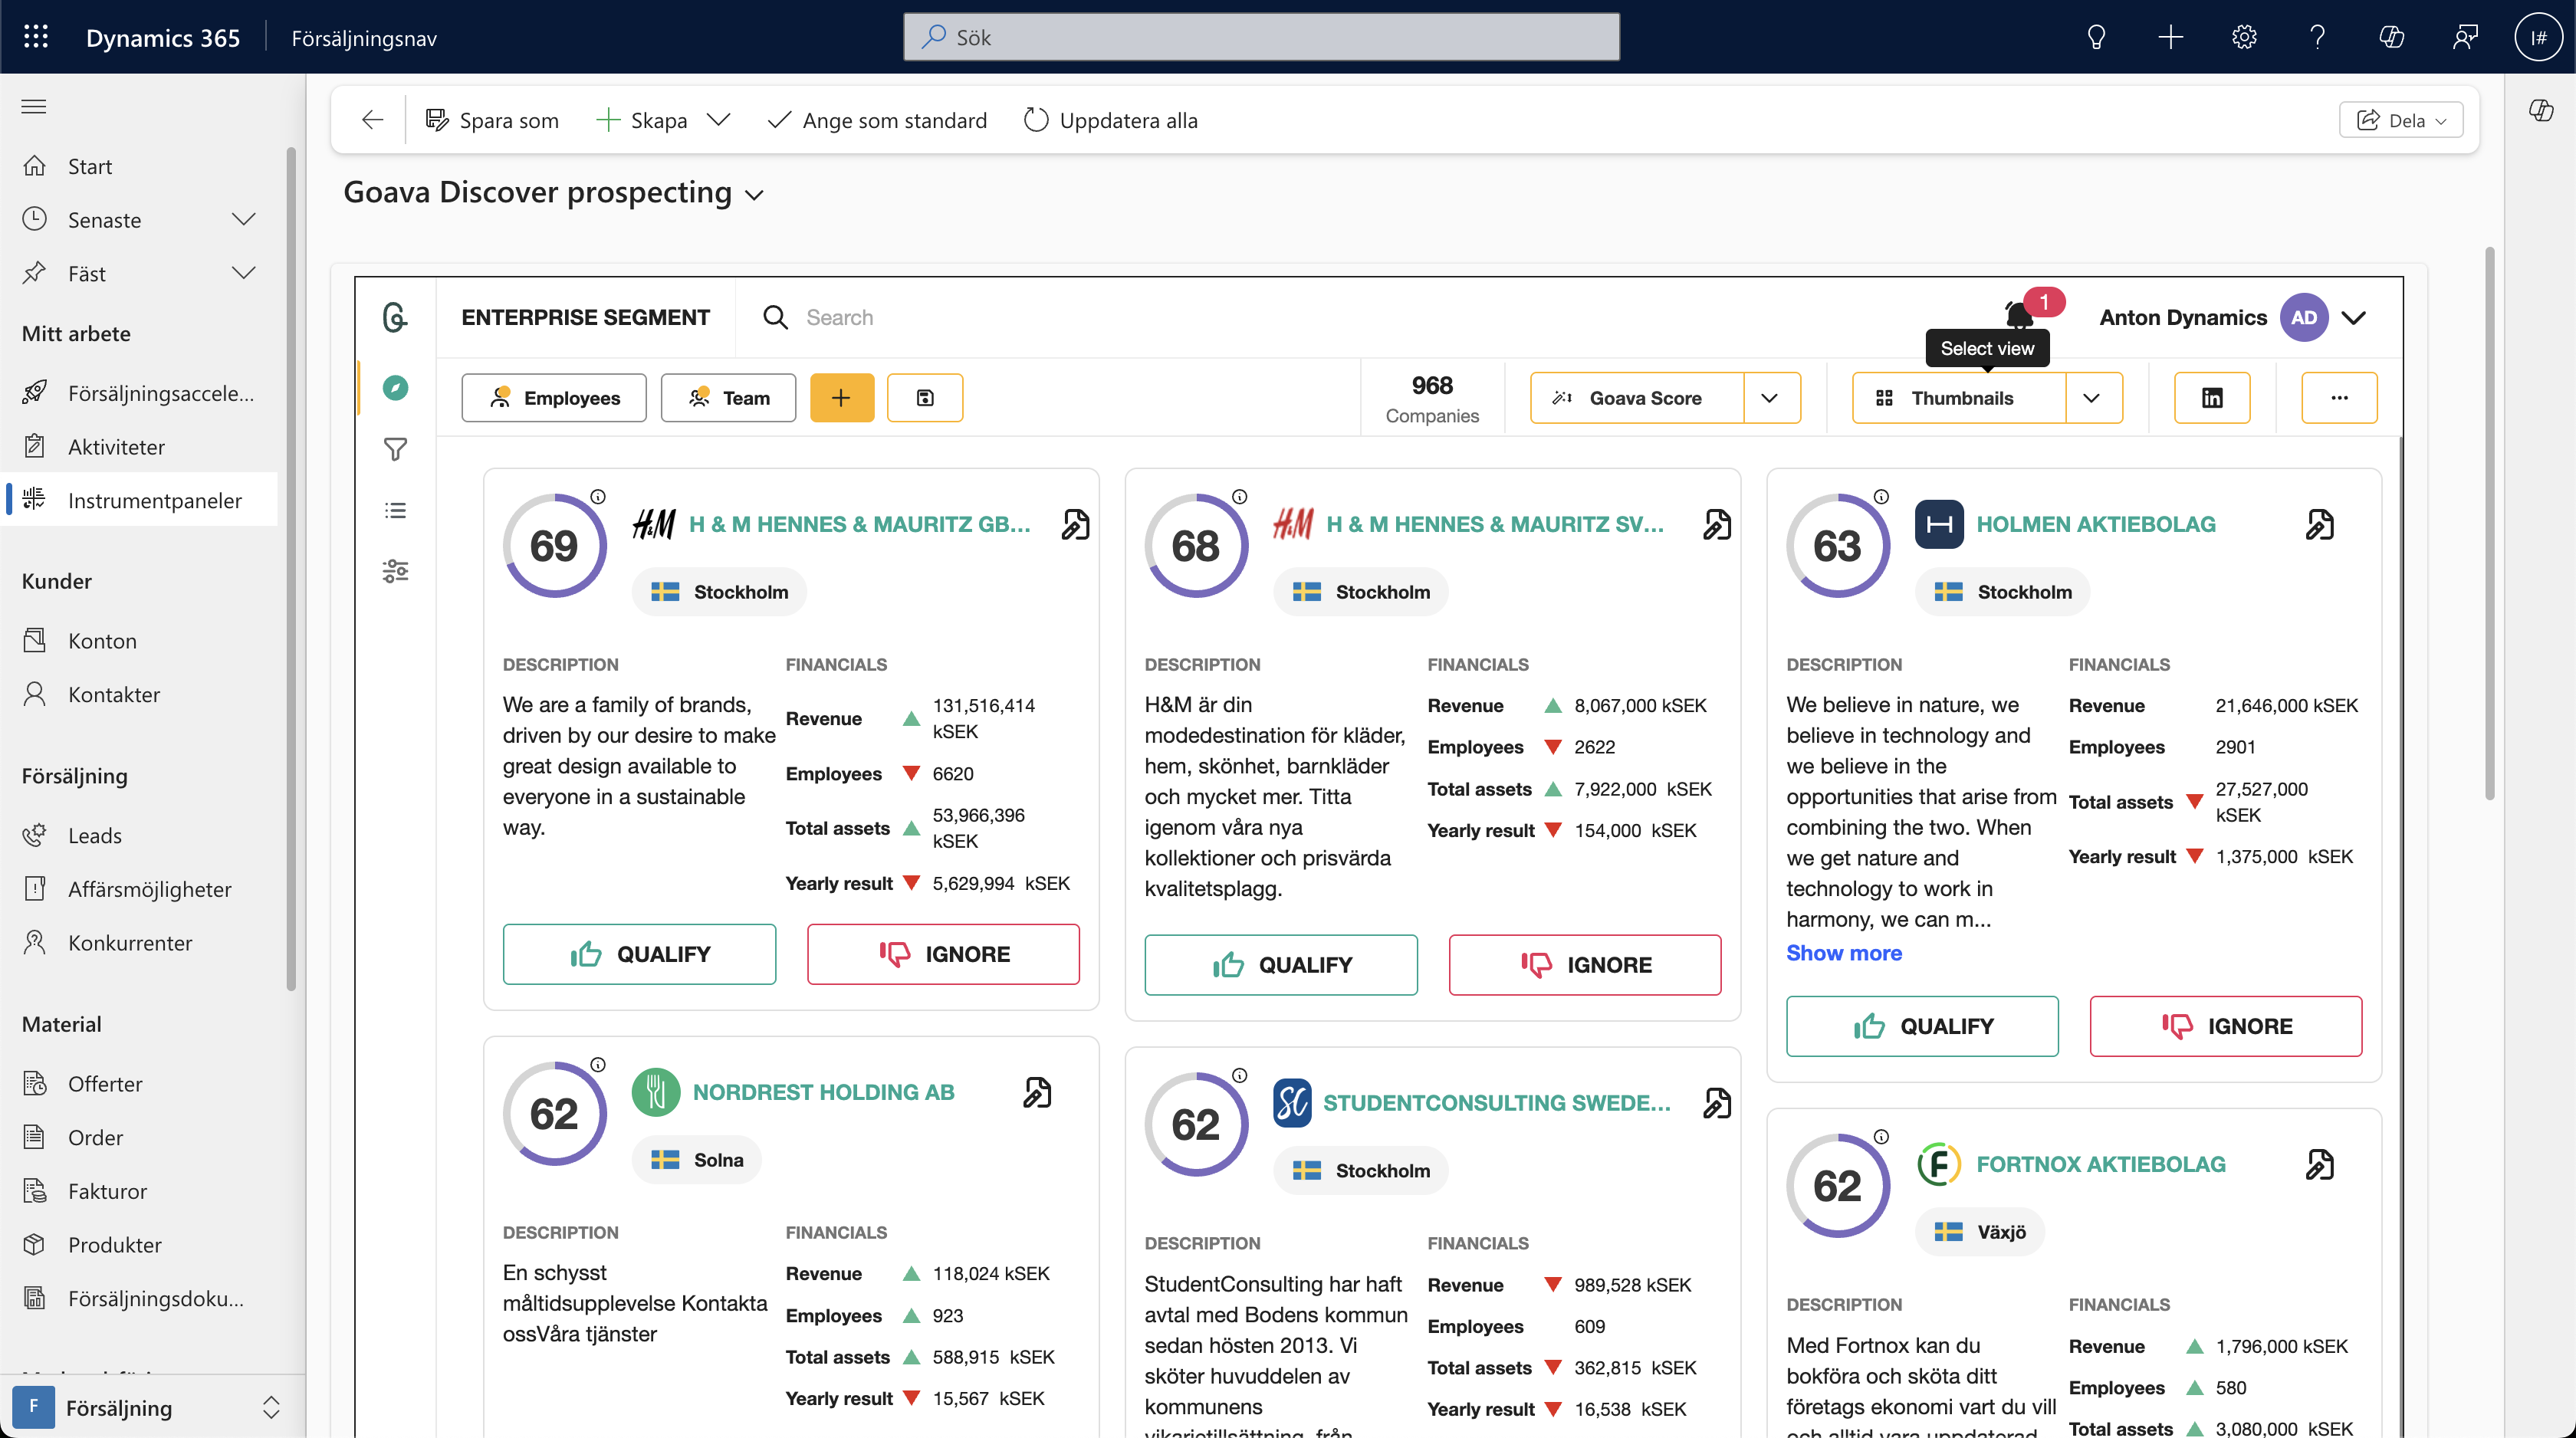The height and width of the screenshot is (1438, 2576).
Task: Open Leads in navigation
Action: point(140,835)
